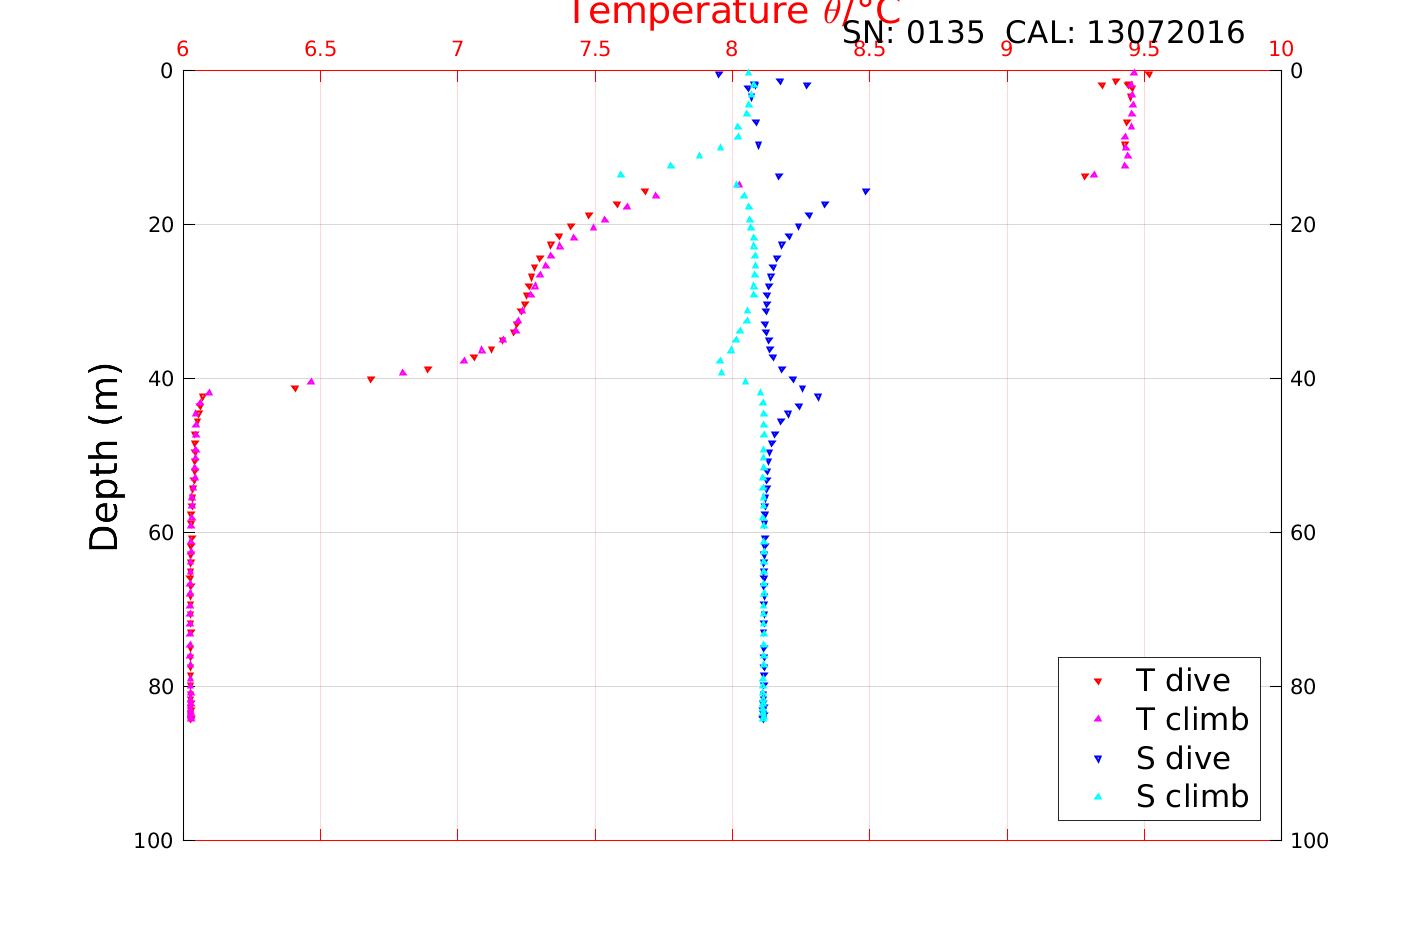Image resolution: width=1417 pixels, height=945 pixels.
Task: Click the blue S dive legend marker
Action: [x=1097, y=759]
